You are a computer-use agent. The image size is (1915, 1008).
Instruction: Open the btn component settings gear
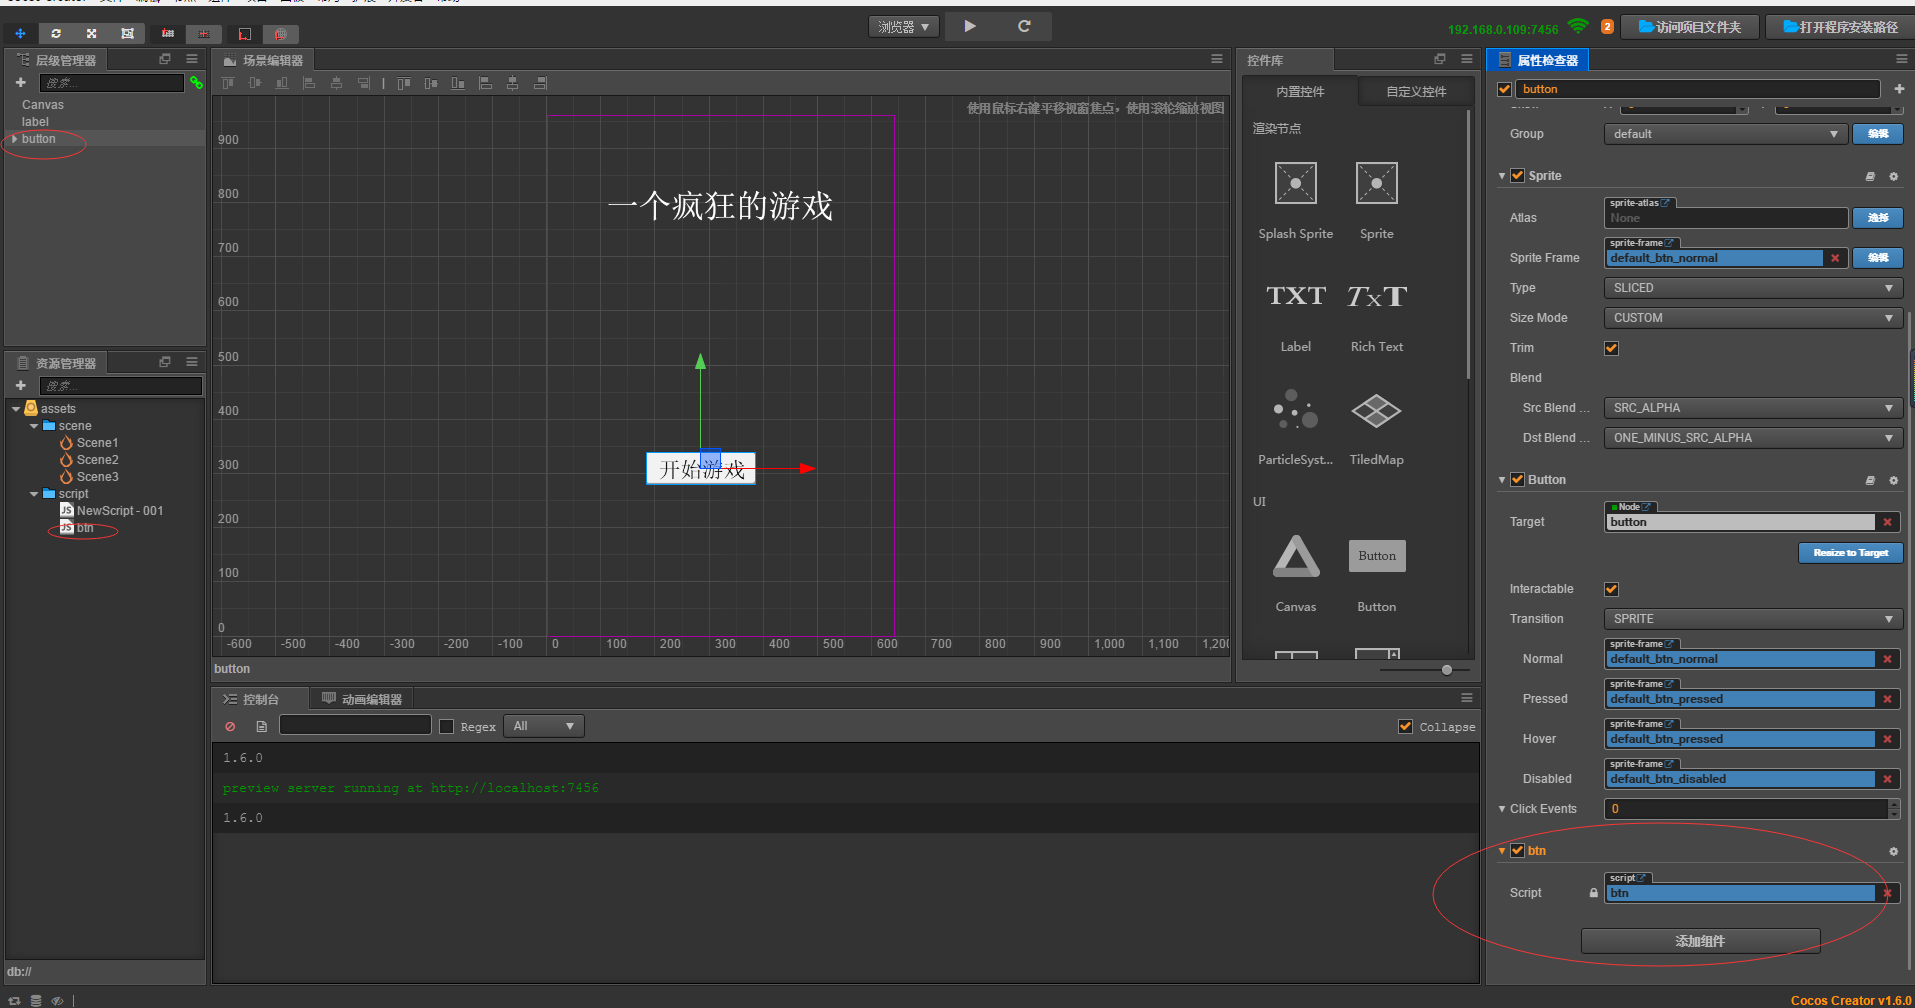coord(1893,851)
